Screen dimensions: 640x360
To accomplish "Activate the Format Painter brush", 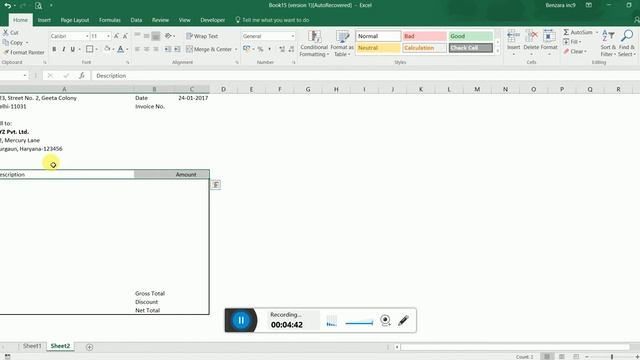I will tap(24, 52).
